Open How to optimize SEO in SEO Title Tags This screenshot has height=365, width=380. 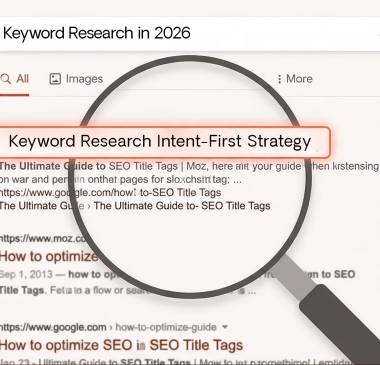coord(121,345)
